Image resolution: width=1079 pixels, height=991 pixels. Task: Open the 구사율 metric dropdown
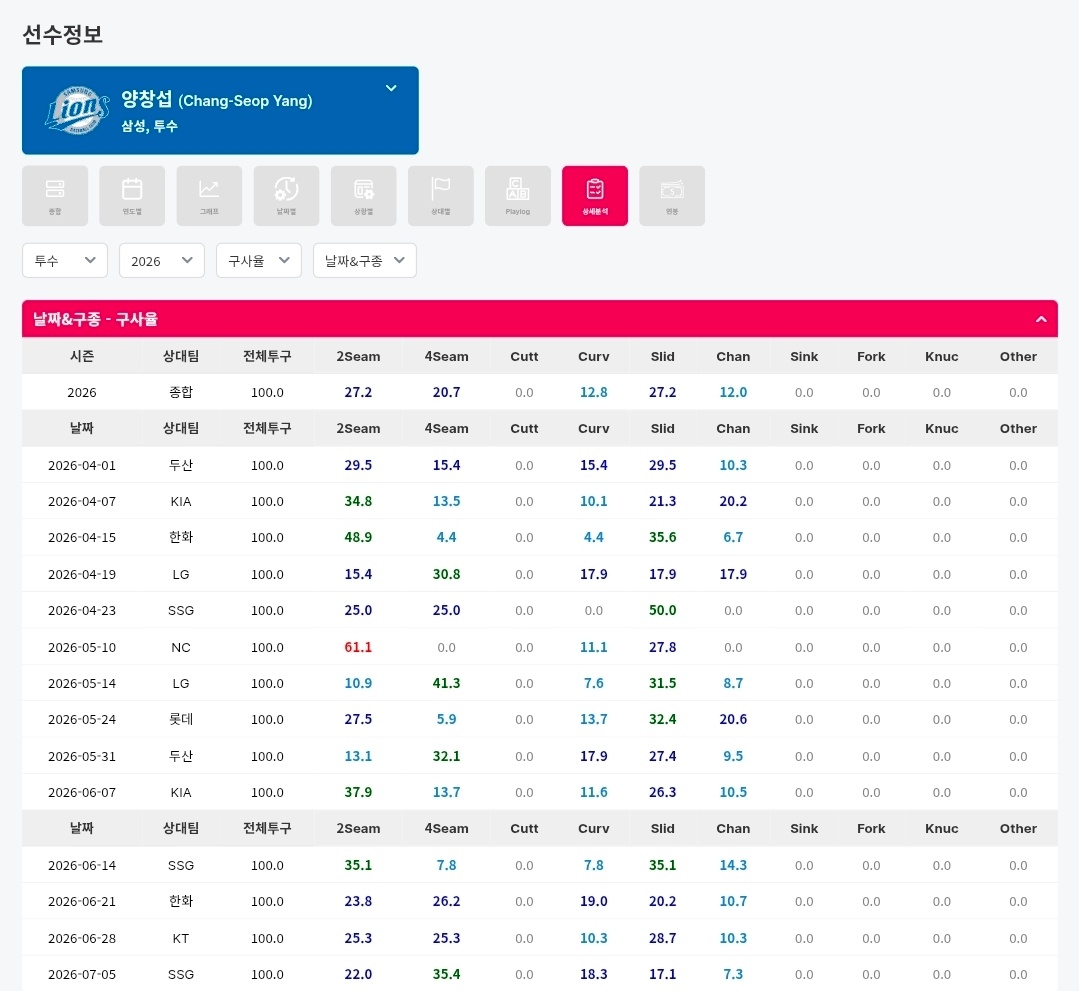point(259,260)
